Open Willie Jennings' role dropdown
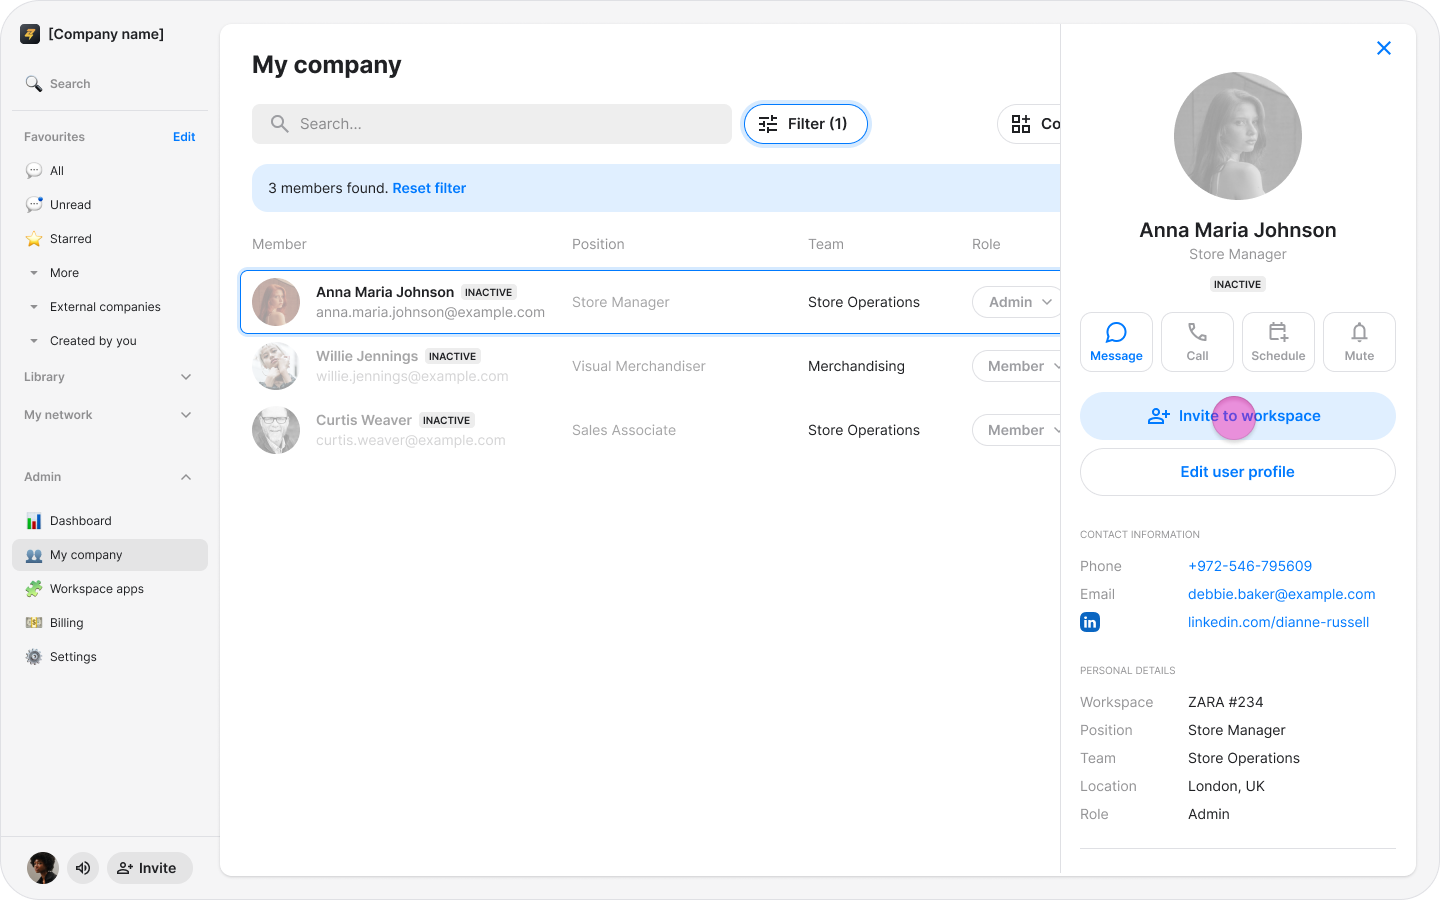 tap(1017, 366)
